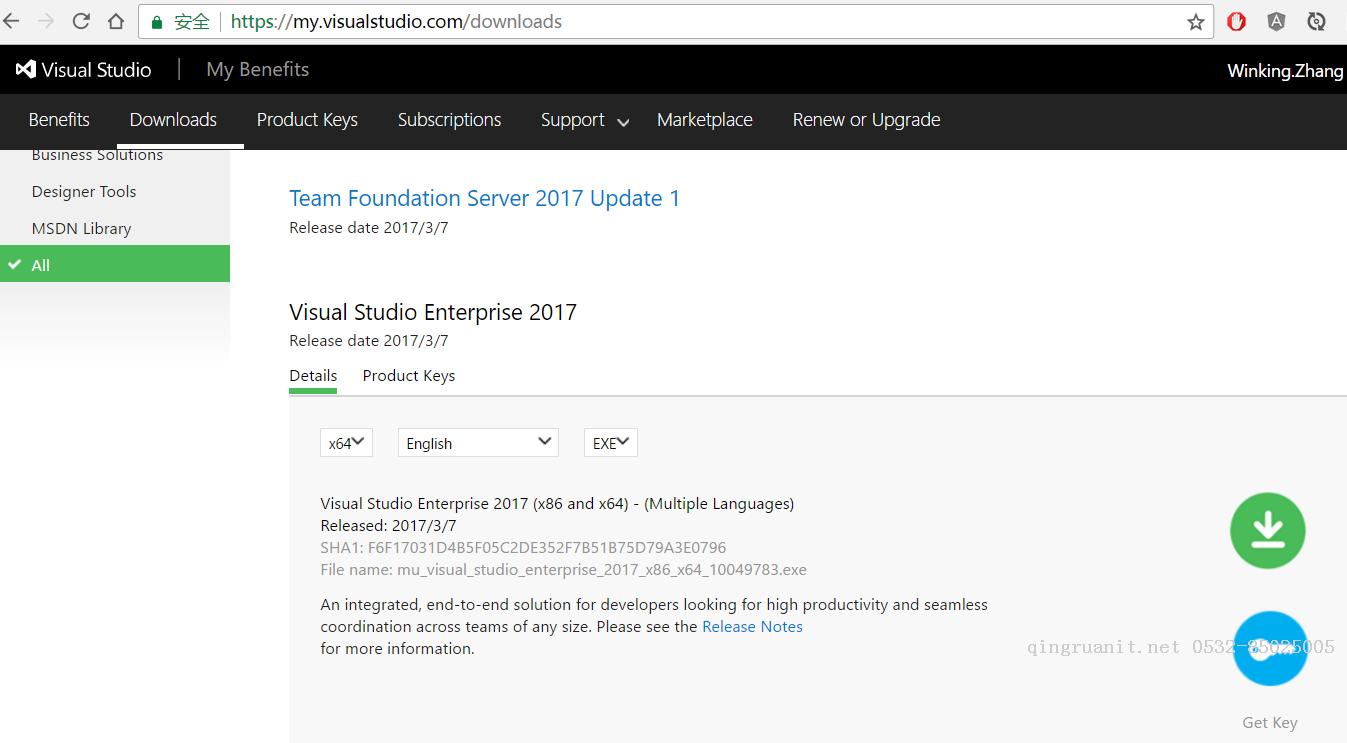Screen dimensions: 1347x743
Task: Expand the Support menu chevron
Action: (x=623, y=122)
